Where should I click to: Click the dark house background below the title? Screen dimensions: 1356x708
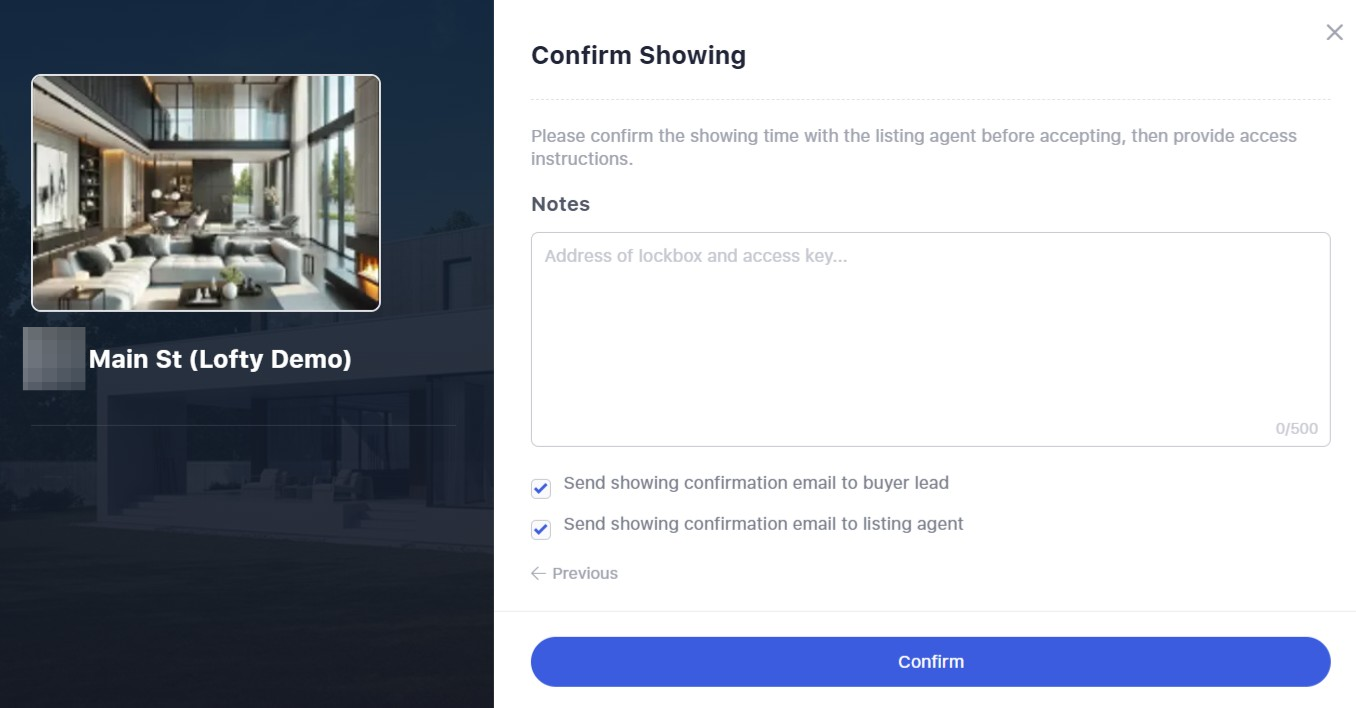[246, 560]
